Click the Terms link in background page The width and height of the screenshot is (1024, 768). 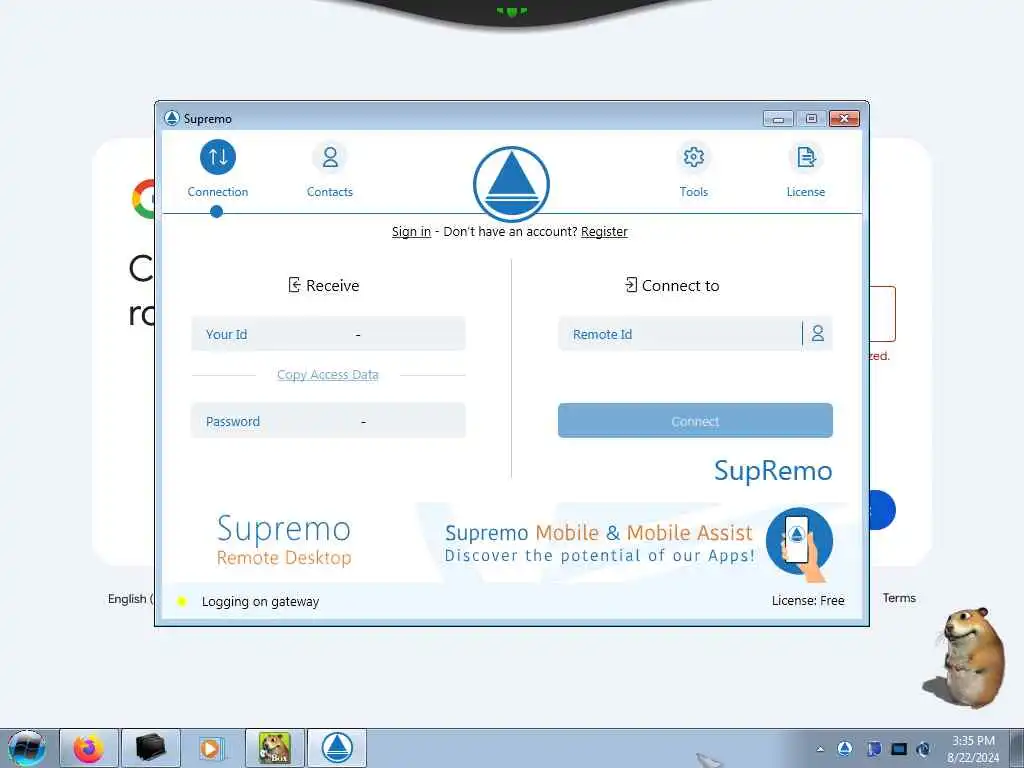pyautogui.click(x=899, y=598)
